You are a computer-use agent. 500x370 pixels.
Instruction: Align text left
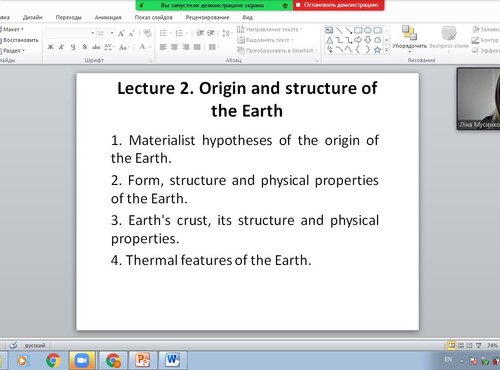(163, 47)
